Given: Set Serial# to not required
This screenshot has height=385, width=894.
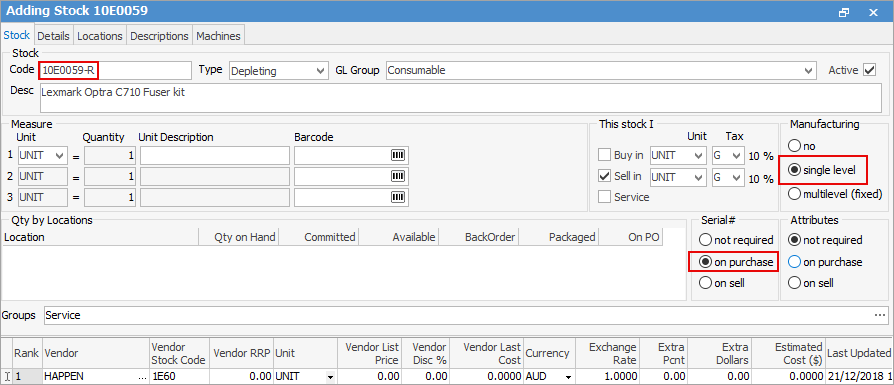Looking at the screenshot, I should (x=706, y=240).
